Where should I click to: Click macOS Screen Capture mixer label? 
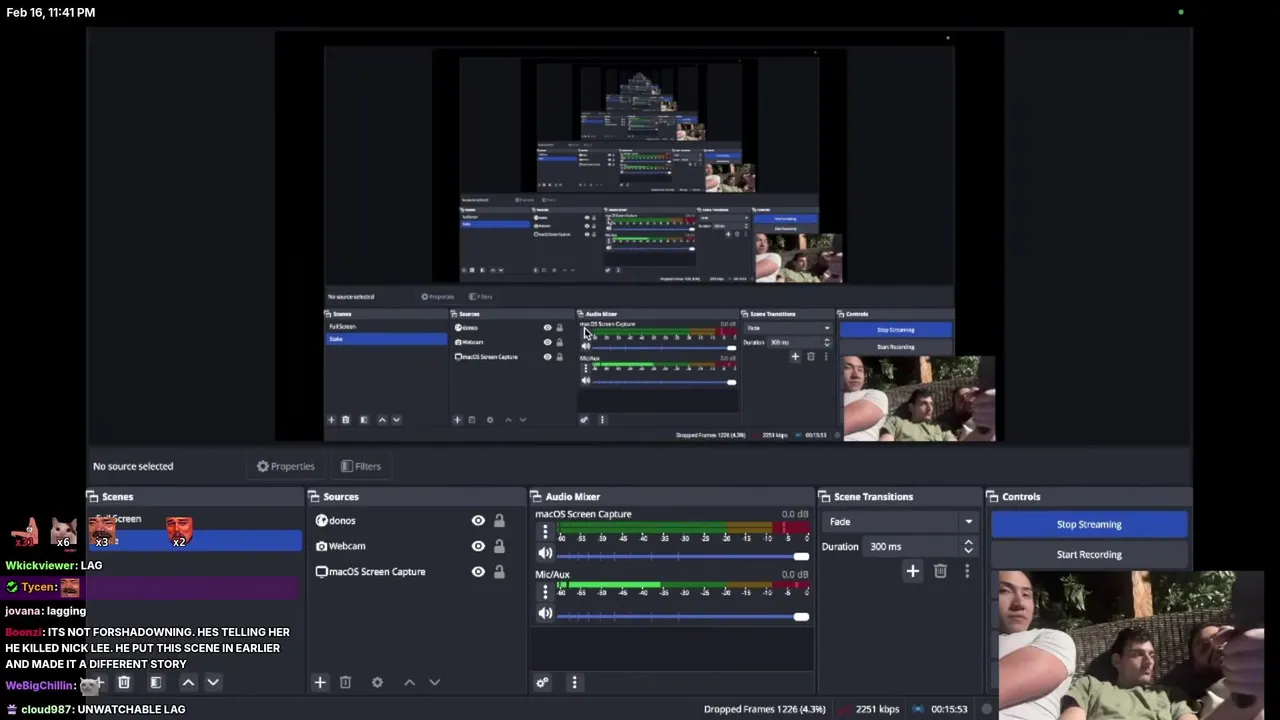coord(583,514)
